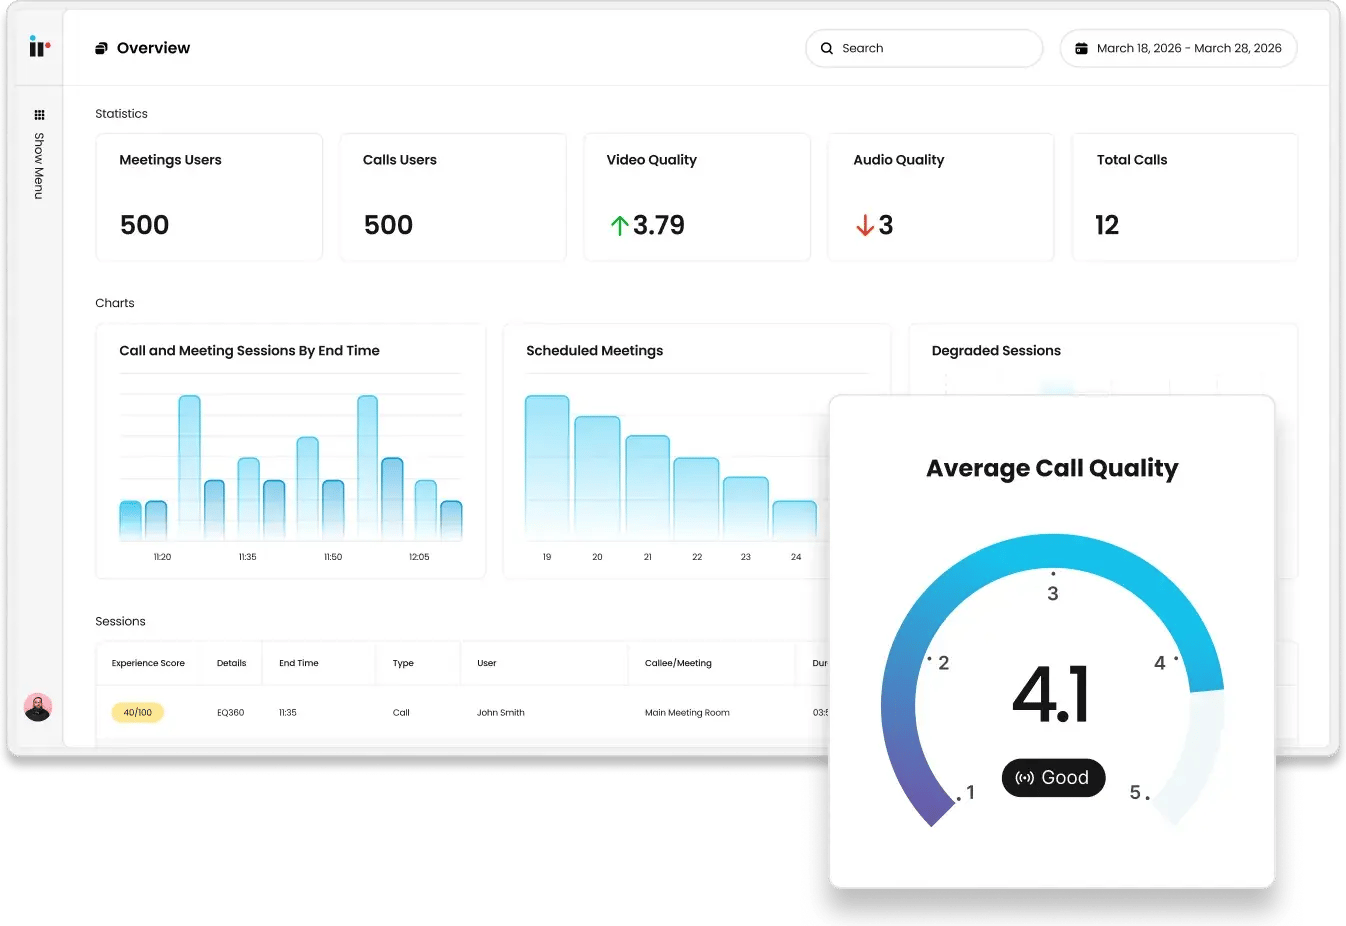
Task: Sort sessions by the Experience Score column
Action: click(x=148, y=663)
